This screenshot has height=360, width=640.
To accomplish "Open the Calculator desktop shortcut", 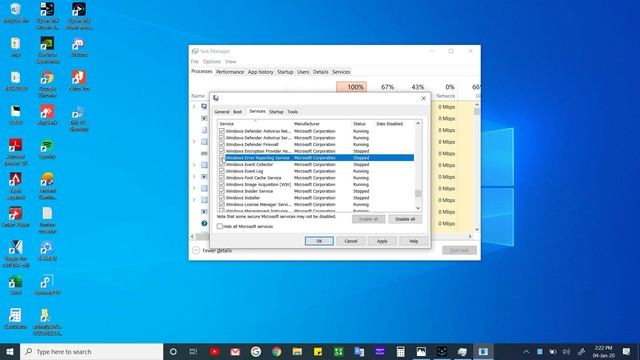I will pos(16,319).
